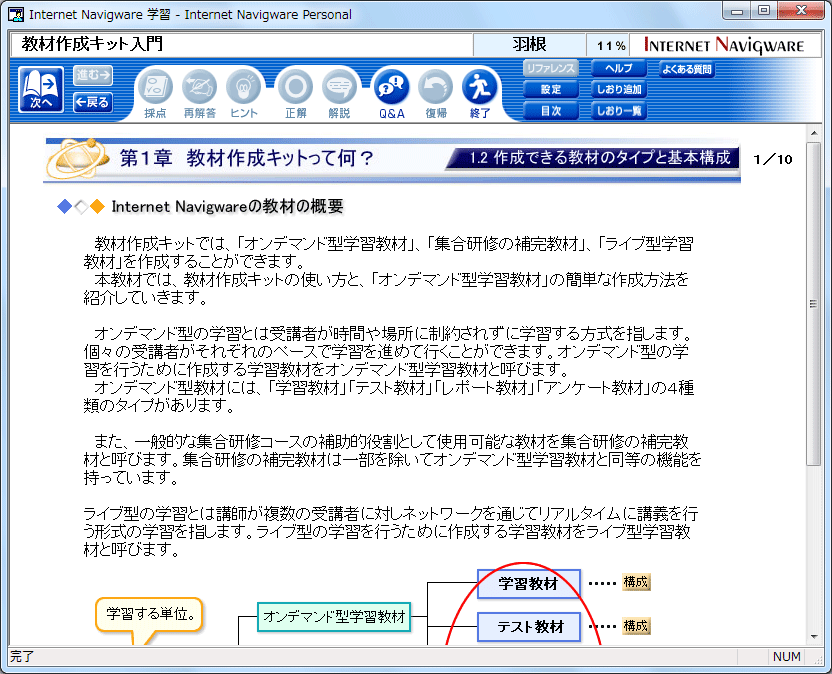Click the オンデマンド型学習教材 diagram box
Viewport: 832px width, 674px height.
334,617
